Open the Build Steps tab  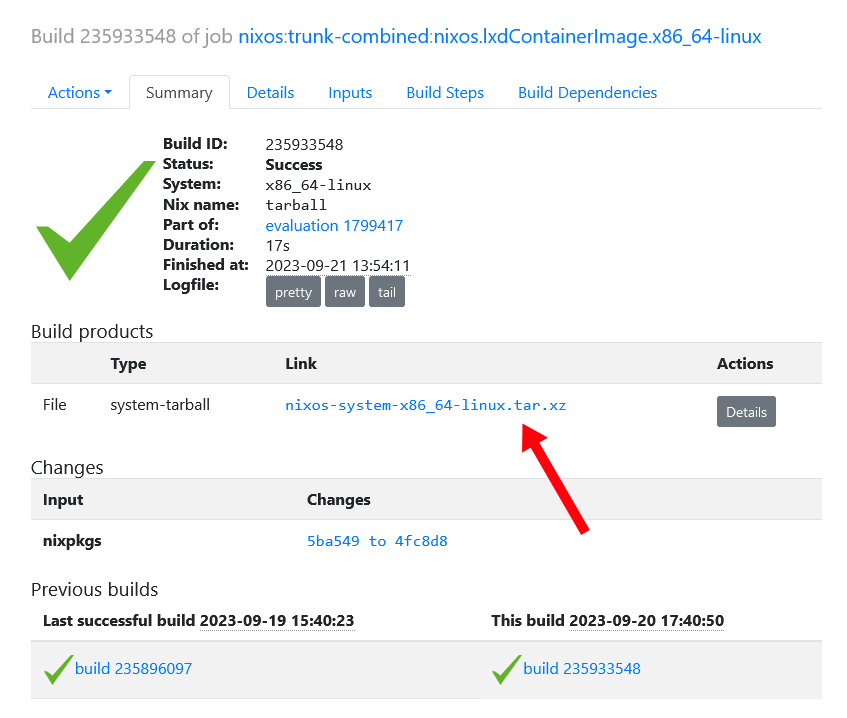click(445, 92)
